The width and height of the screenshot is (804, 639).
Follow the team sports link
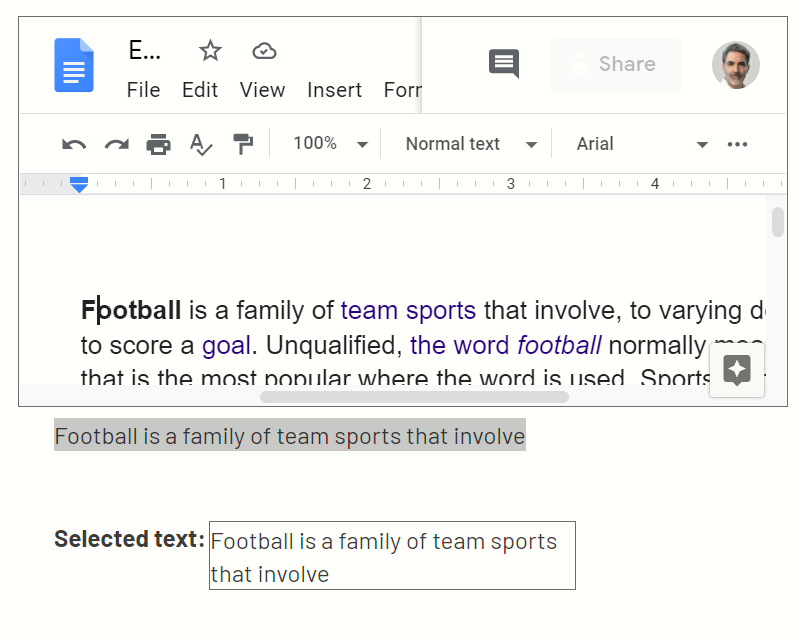[x=408, y=310]
